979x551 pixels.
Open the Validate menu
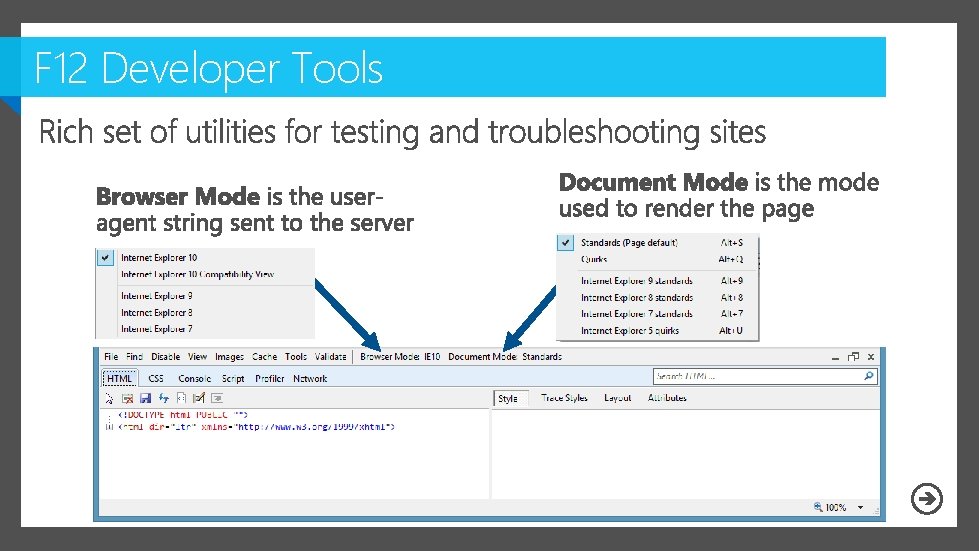(330, 356)
